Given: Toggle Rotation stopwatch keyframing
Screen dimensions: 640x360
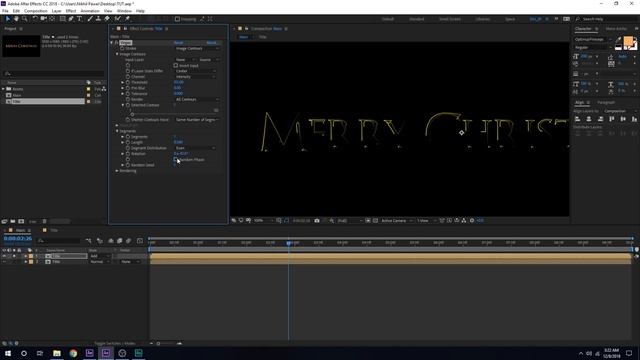Looking at the screenshot, I should coord(128,153).
